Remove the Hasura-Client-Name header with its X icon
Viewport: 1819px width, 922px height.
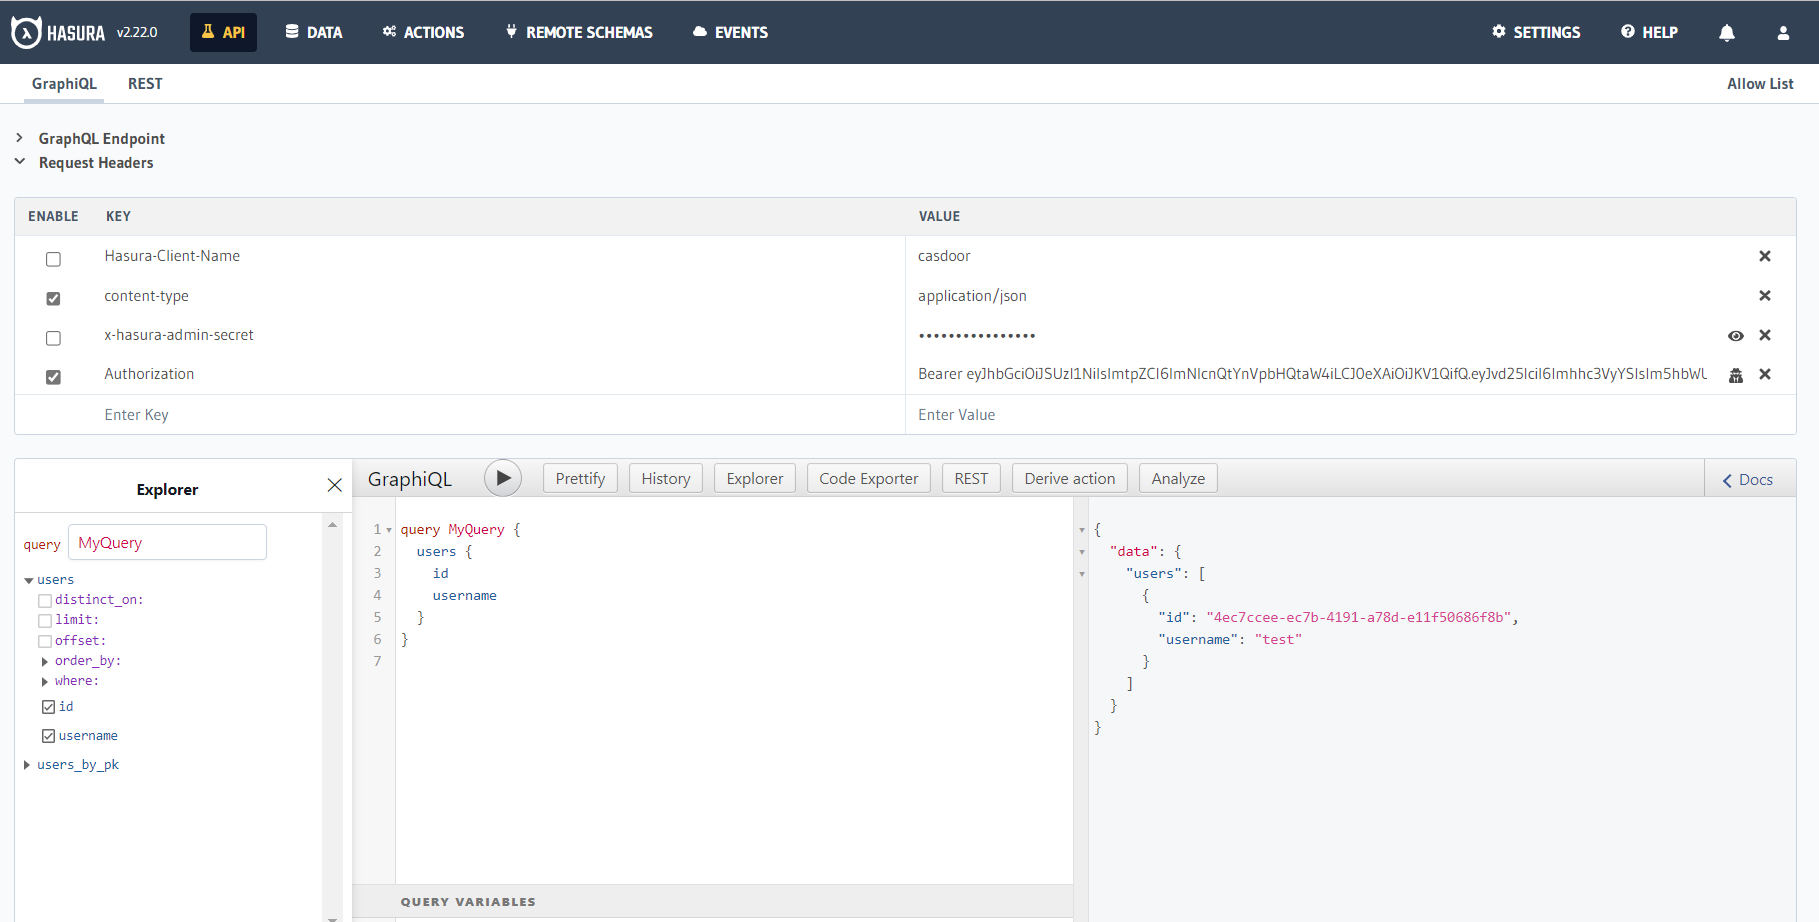1765,256
